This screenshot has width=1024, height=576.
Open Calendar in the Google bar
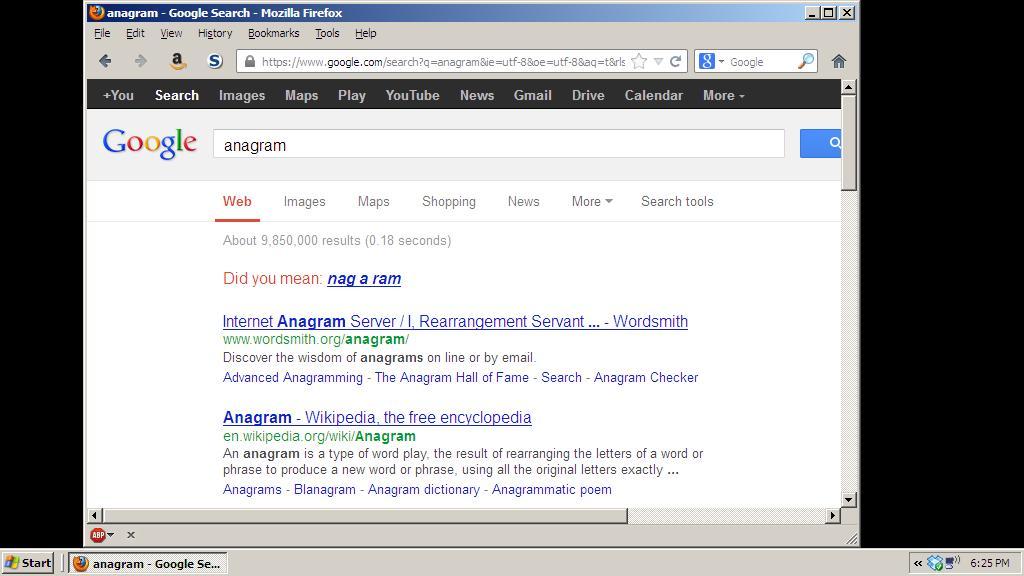tap(654, 95)
